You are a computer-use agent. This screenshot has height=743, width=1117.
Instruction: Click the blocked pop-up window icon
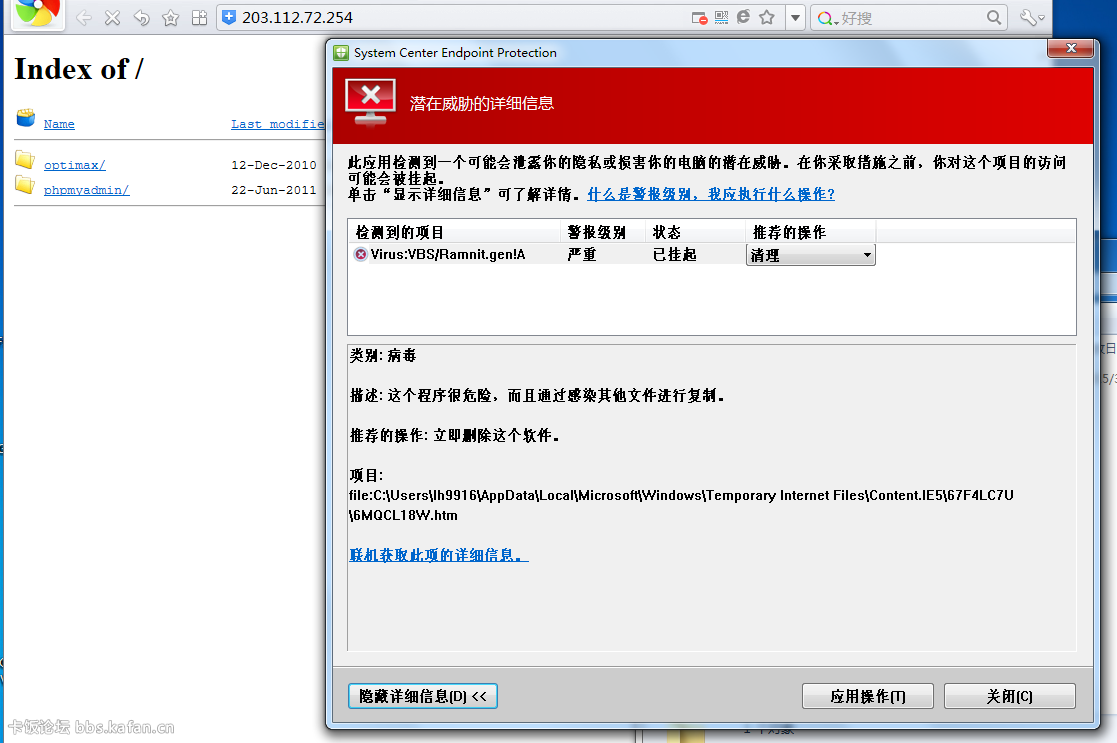(700, 18)
